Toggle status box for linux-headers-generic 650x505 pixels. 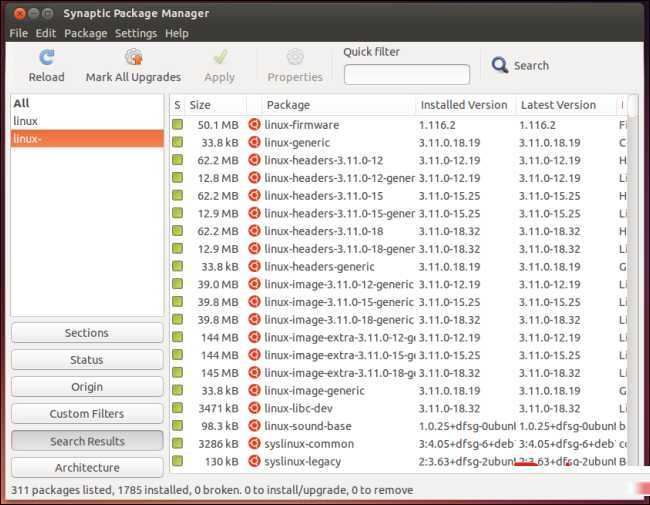pos(177,266)
